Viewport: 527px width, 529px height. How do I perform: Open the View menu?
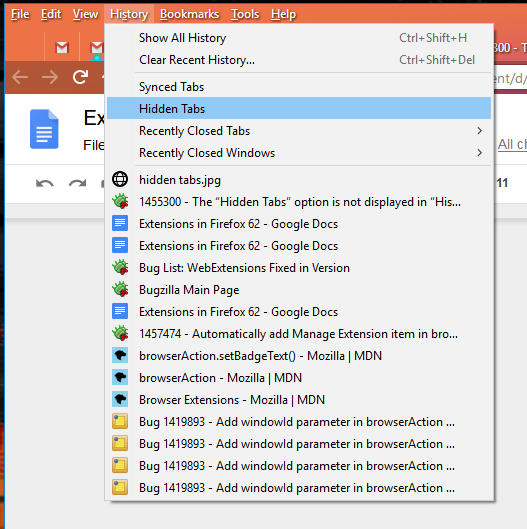(85, 14)
